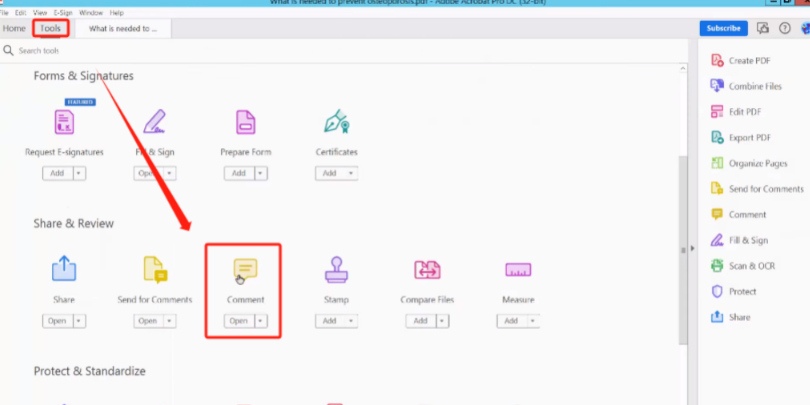Click Open under Send for Comments
810x405 pixels.
pyautogui.click(x=148, y=321)
